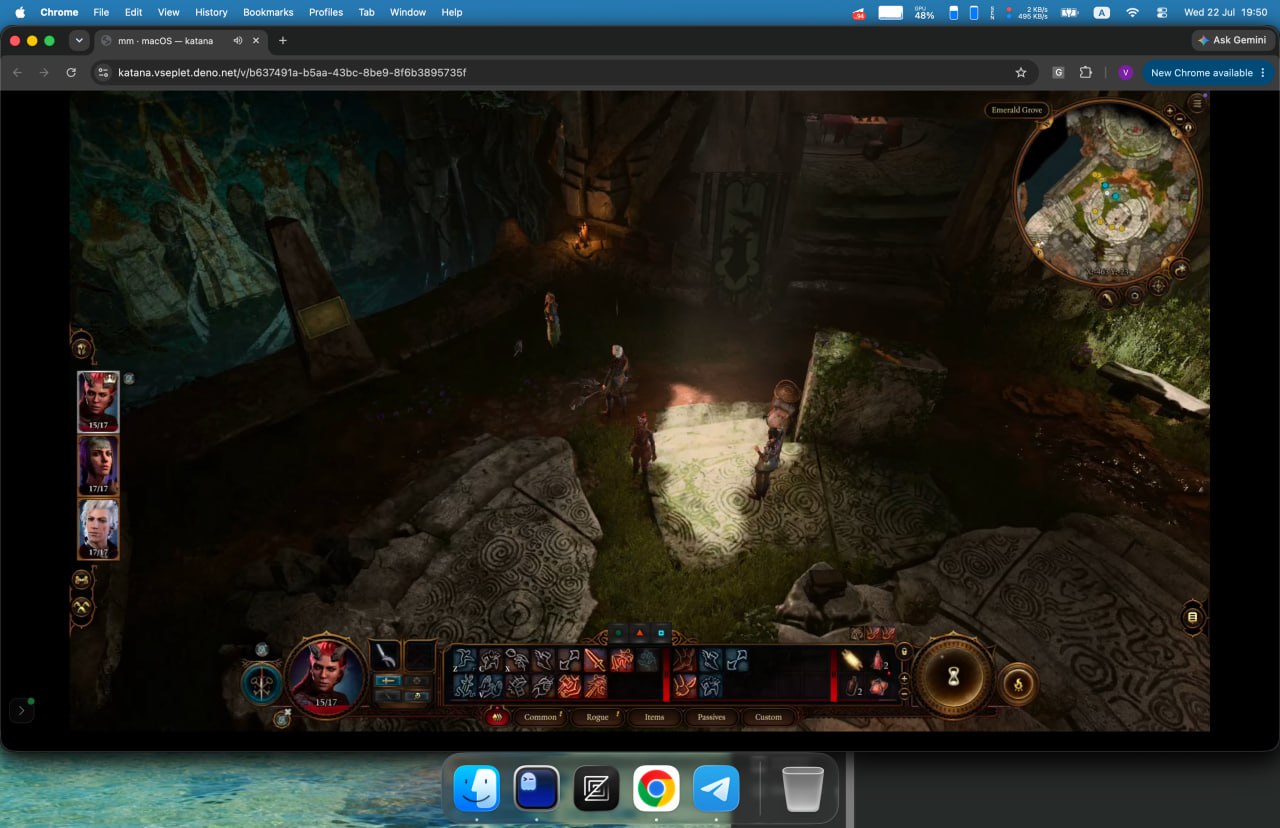Click the Ask Gemini button

(1232, 41)
